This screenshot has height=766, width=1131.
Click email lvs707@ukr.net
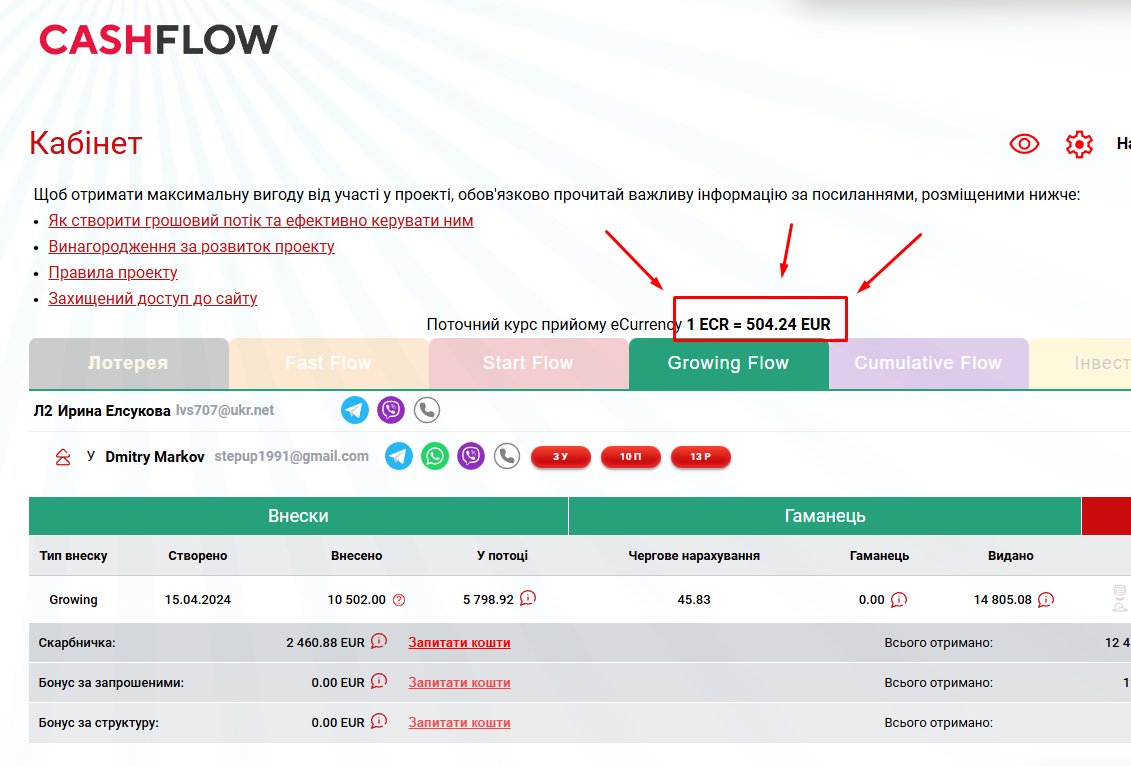(x=225, y=410)
